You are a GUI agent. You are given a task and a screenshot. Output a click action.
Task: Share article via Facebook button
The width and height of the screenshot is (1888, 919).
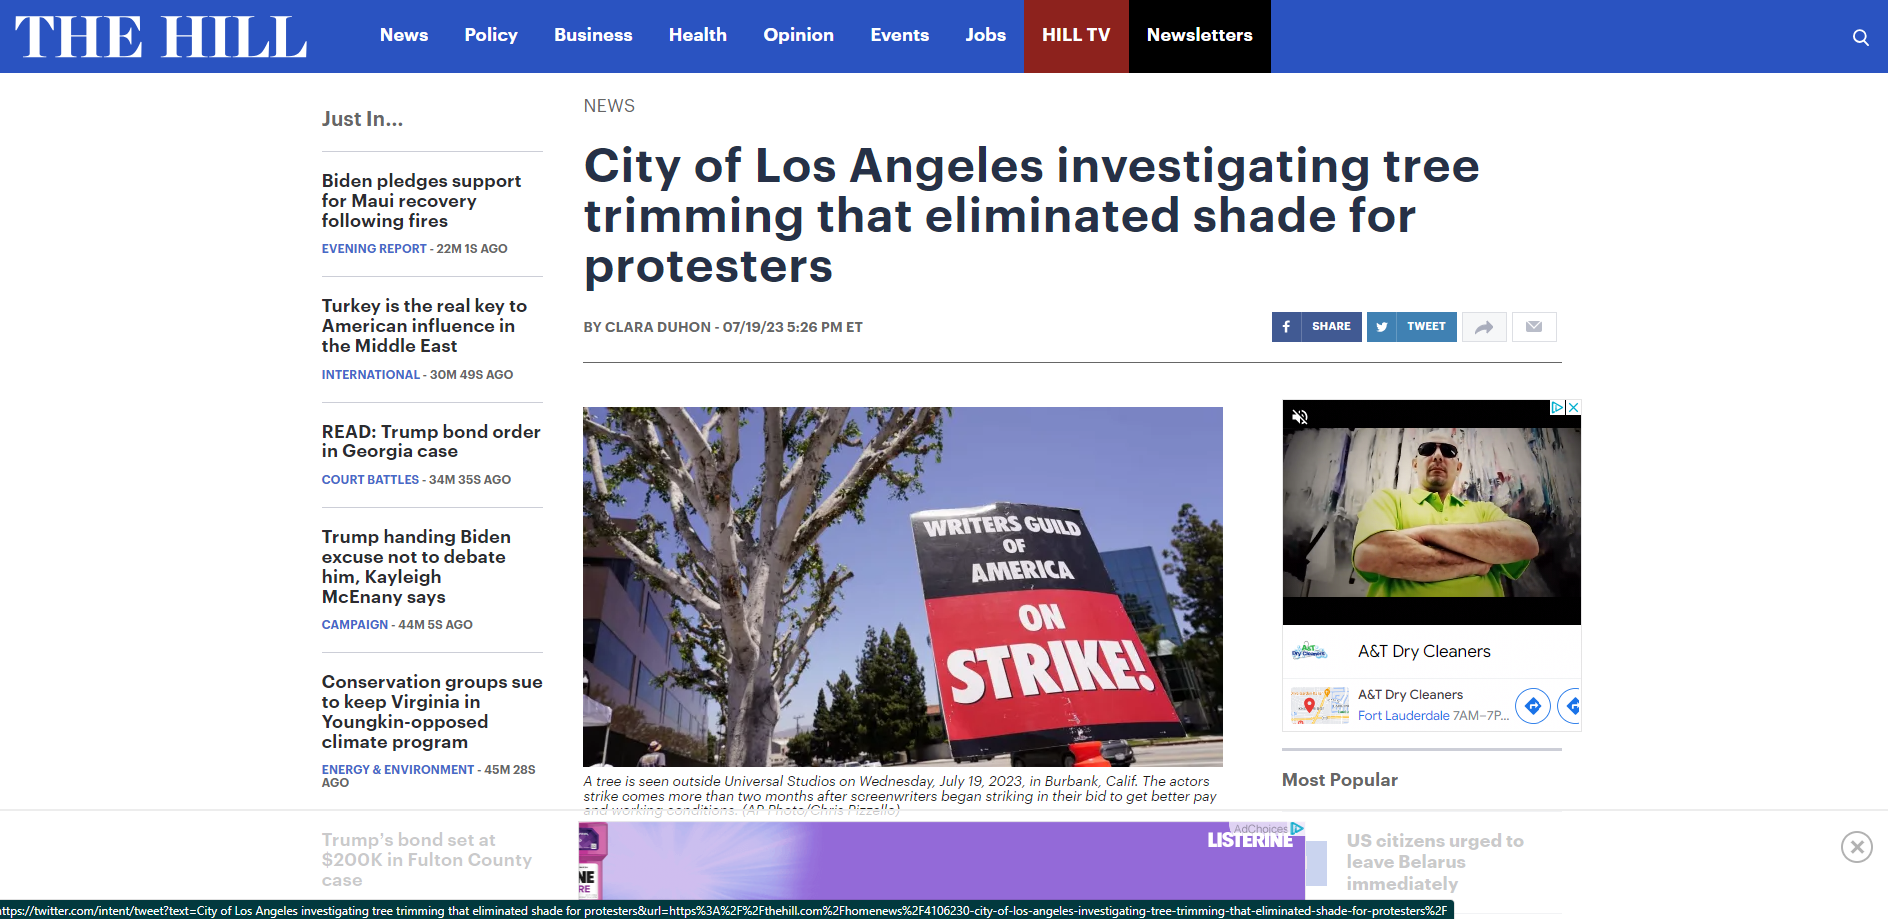coord(1316,327)
